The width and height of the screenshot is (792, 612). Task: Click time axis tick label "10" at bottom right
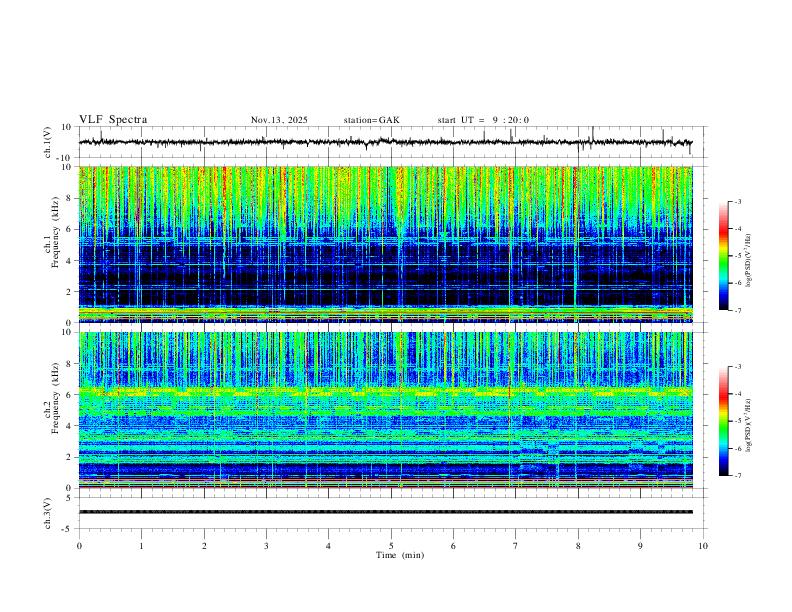click(703, 546)
